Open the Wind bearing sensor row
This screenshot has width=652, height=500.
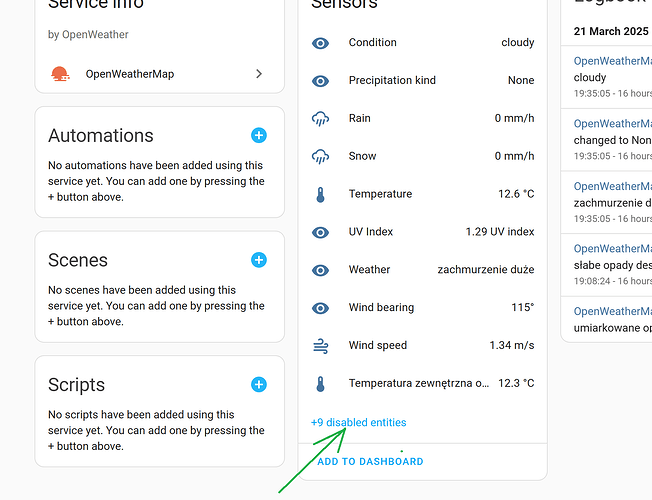pos(428,307)
